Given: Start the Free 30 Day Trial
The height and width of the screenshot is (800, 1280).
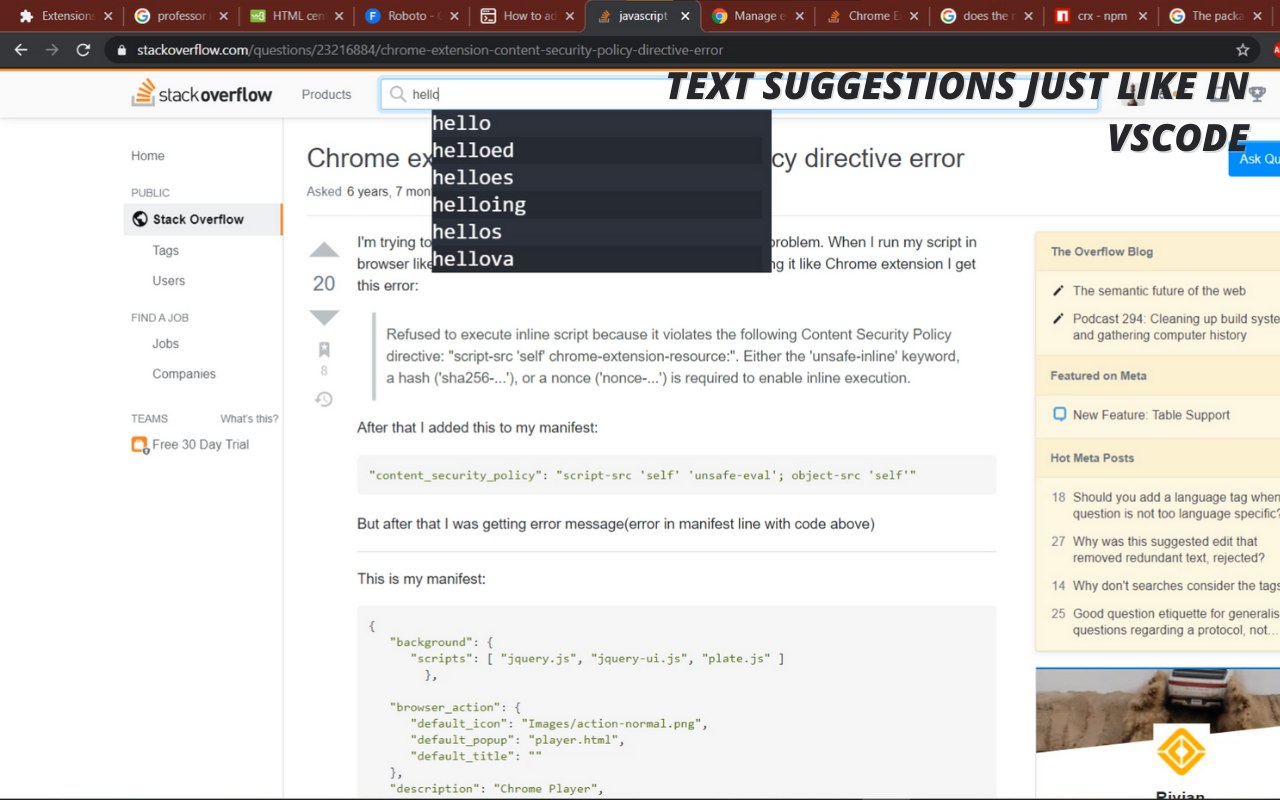Looking at the screenshot, I should (201, 444).
